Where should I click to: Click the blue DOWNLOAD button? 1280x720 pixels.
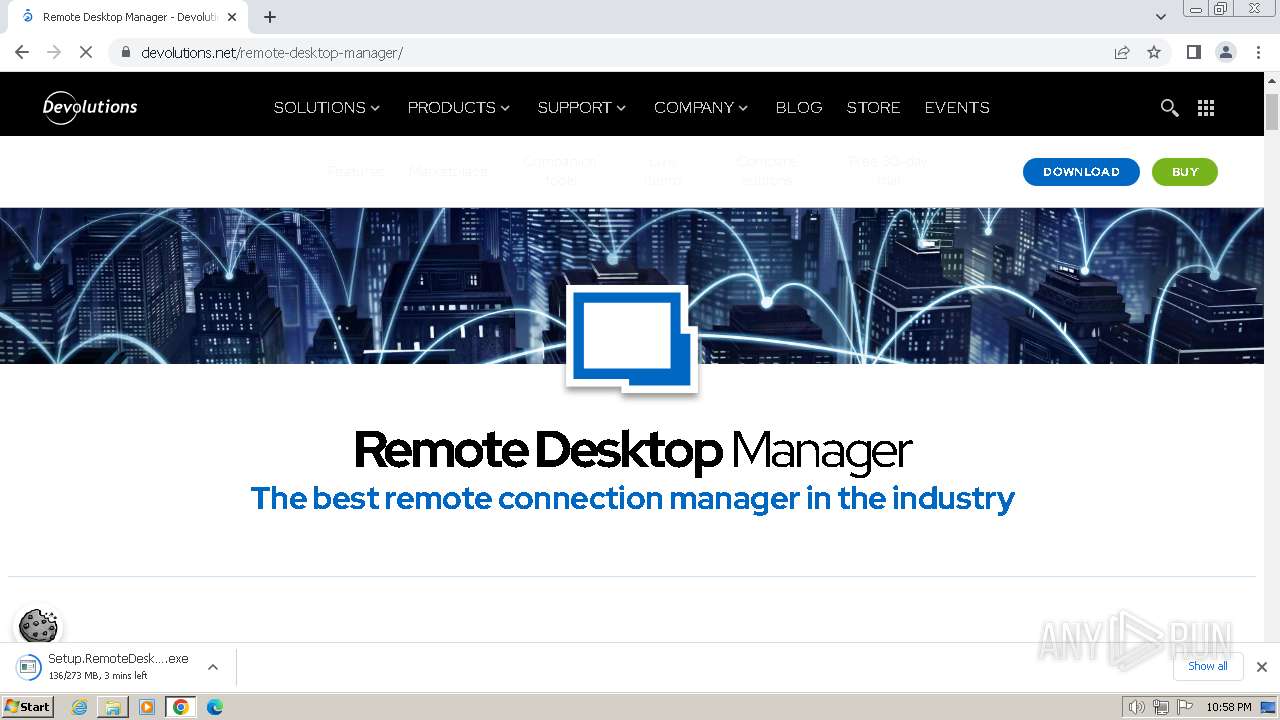[x=1081, y=172]
